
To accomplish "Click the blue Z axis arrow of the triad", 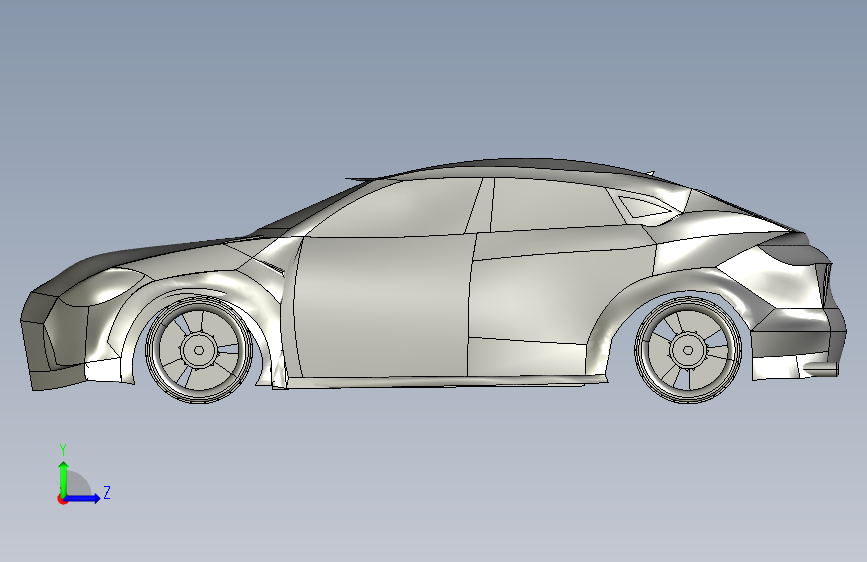I will pos(82,498).
